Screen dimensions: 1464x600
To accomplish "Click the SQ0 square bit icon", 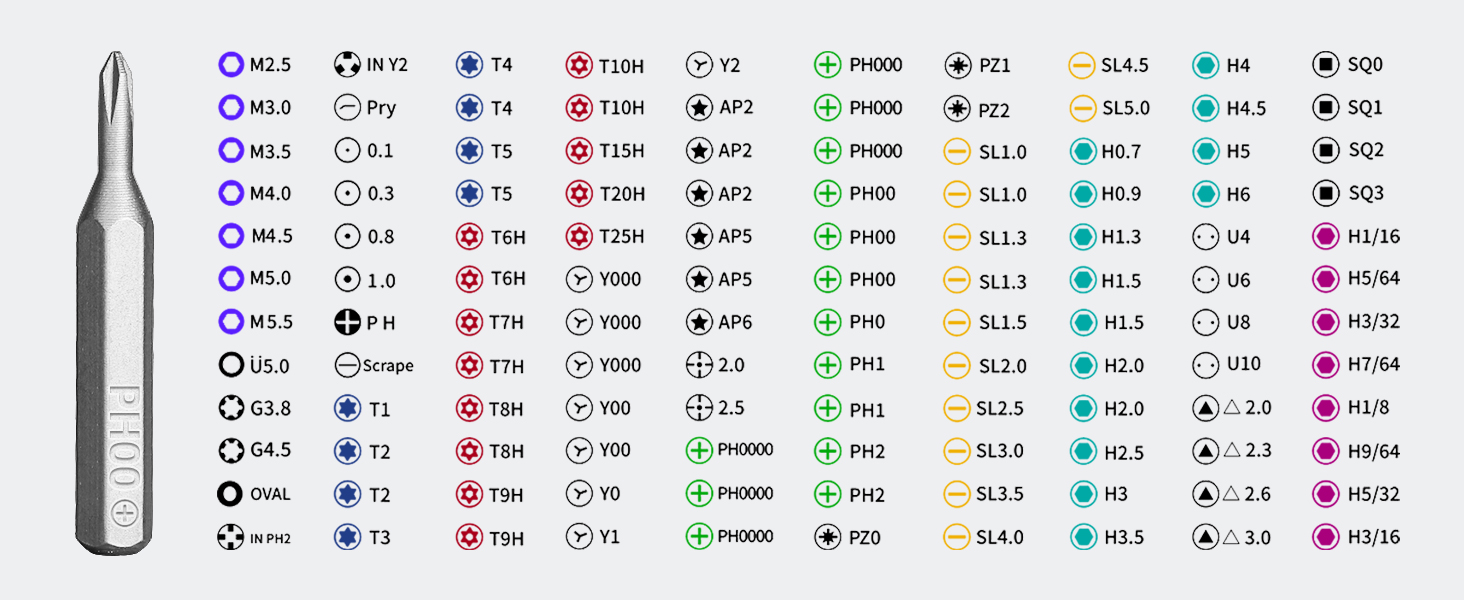I will 1325,65.
